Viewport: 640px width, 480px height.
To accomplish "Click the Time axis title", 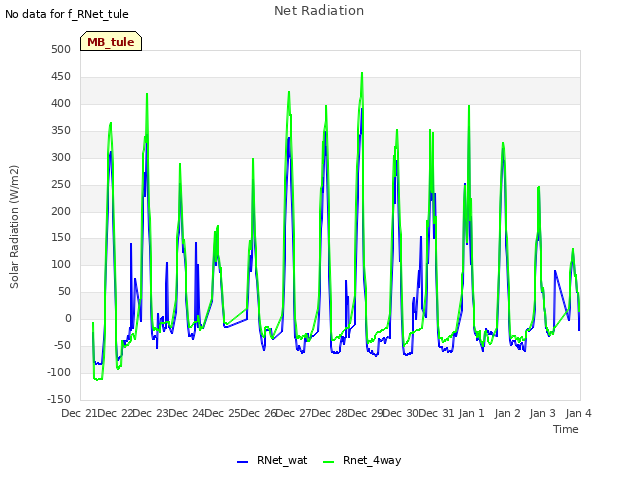I will click(x=566, y=429).
